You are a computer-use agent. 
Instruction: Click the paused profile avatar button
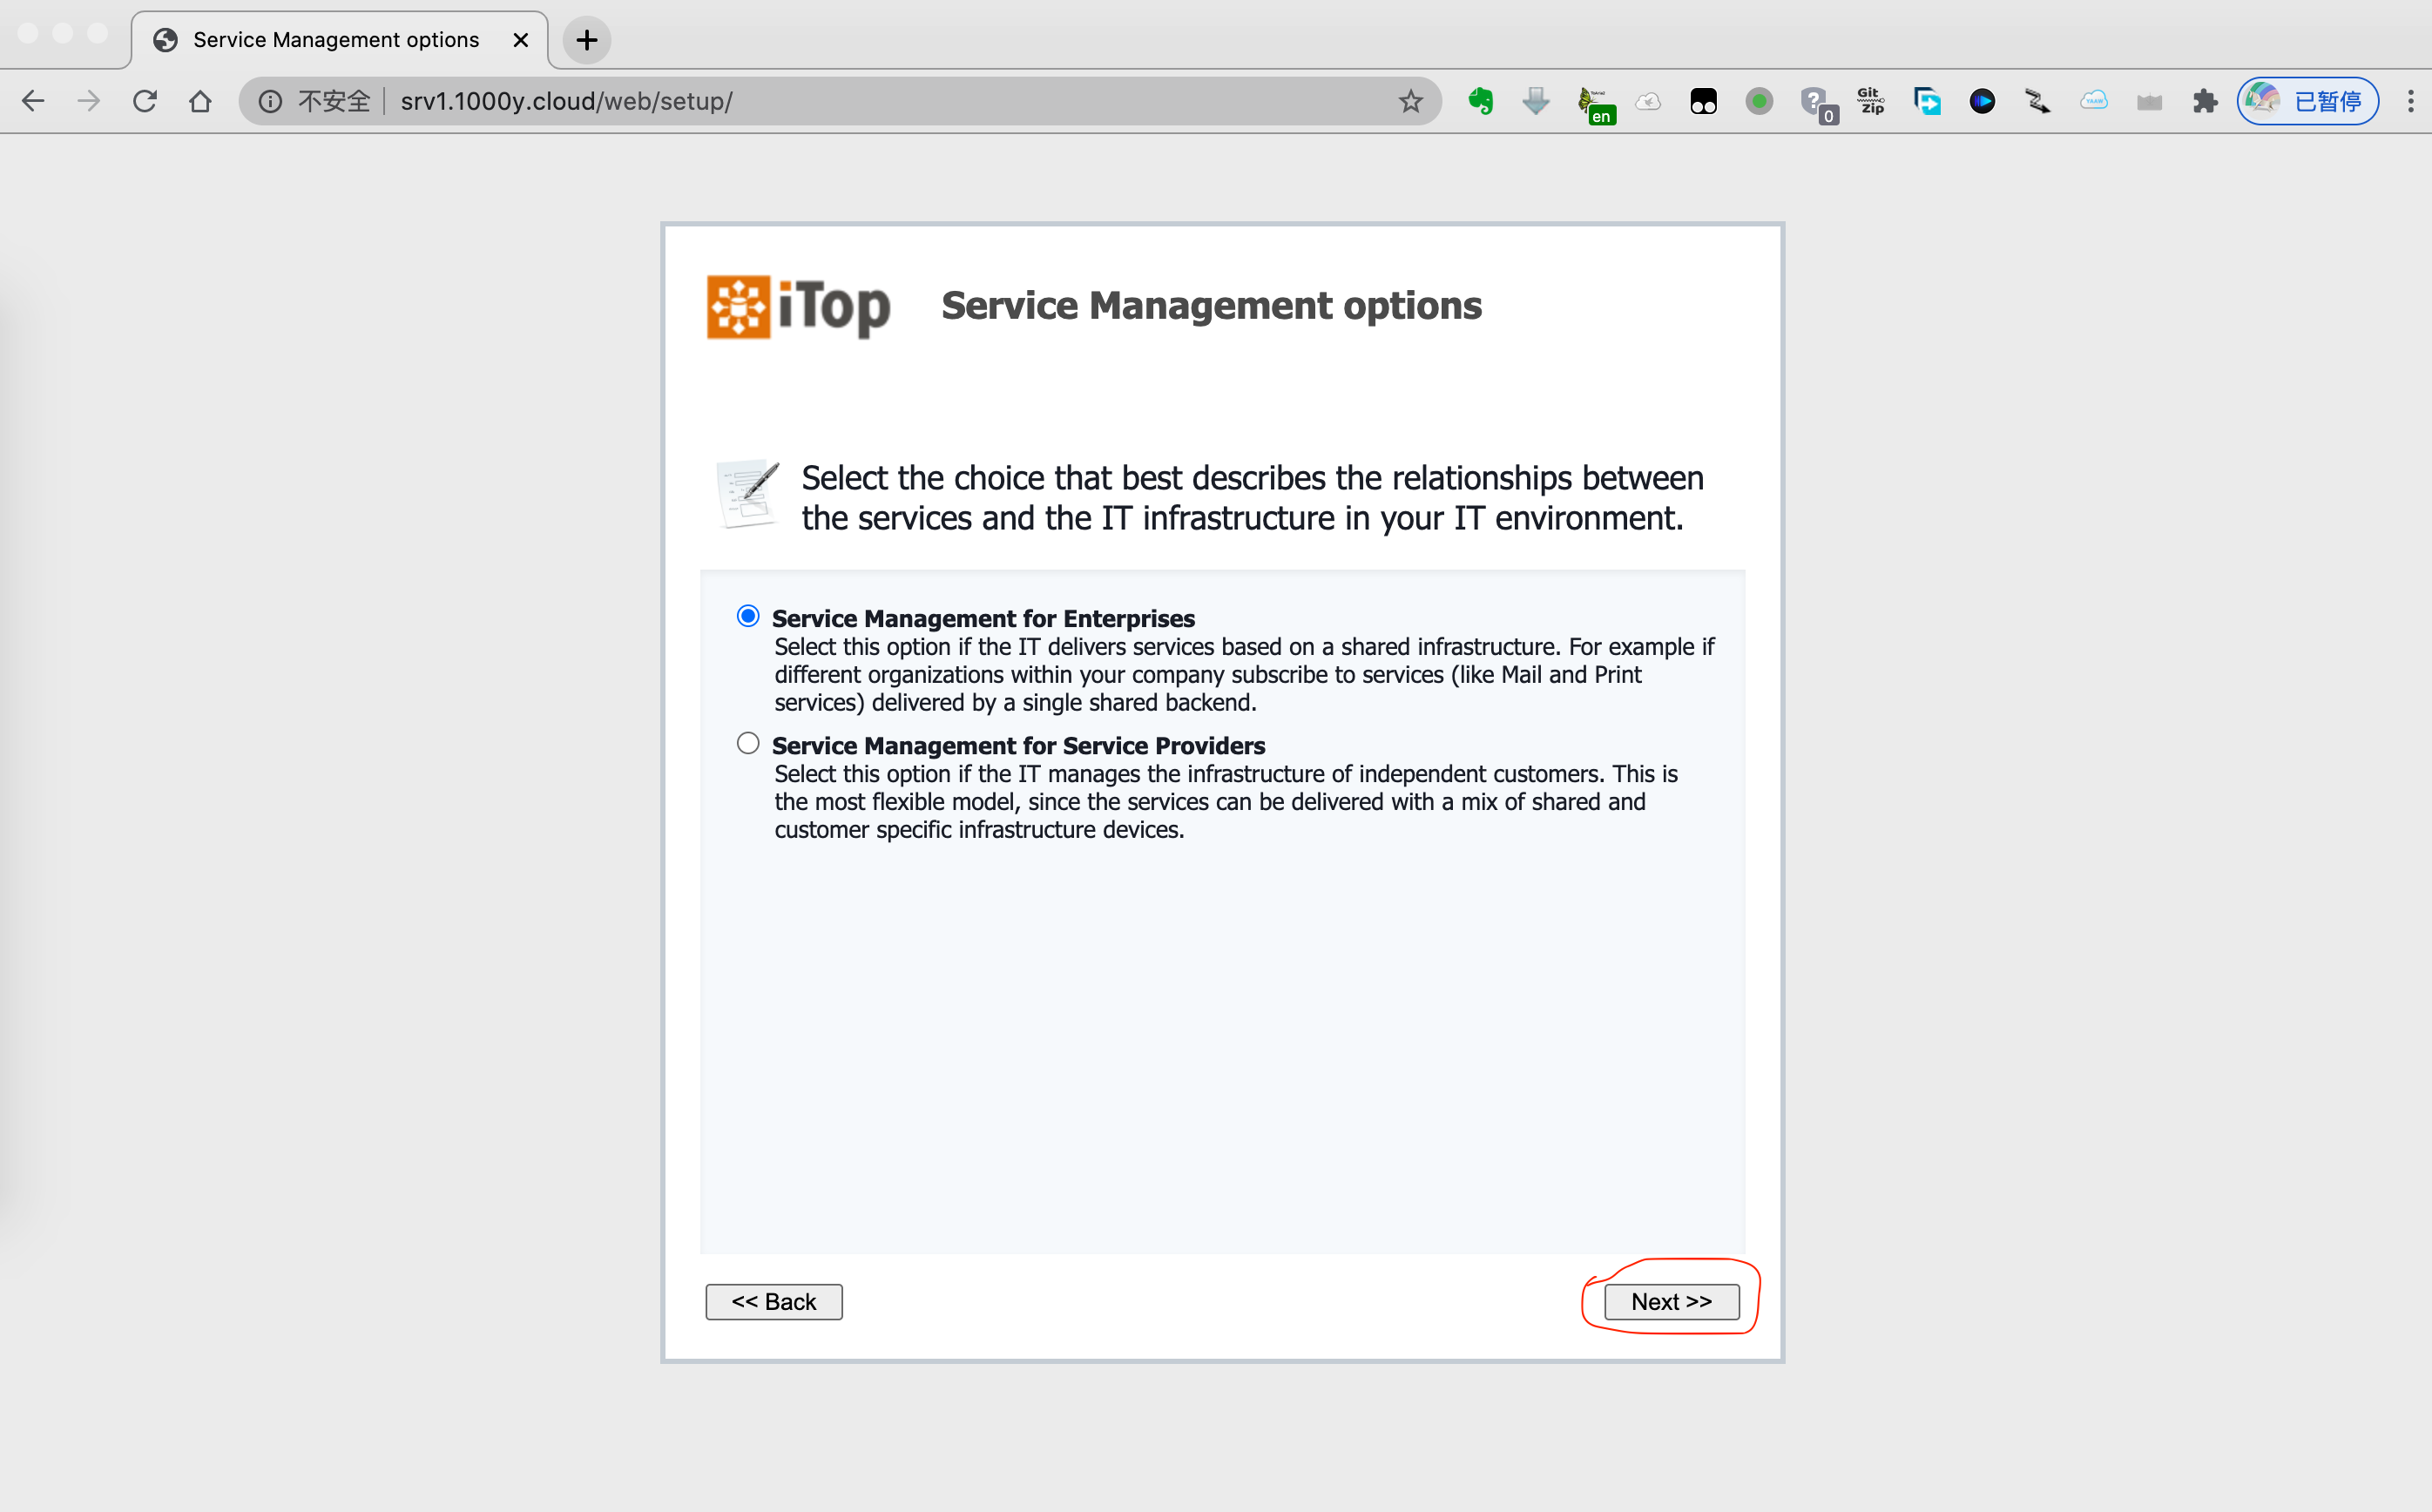[x=2307, y=101]
